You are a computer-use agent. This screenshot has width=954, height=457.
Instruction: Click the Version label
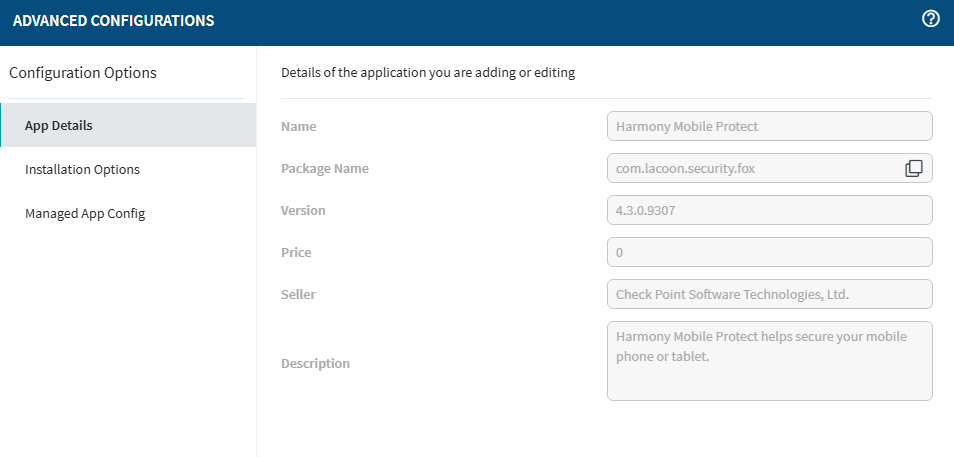303,211
